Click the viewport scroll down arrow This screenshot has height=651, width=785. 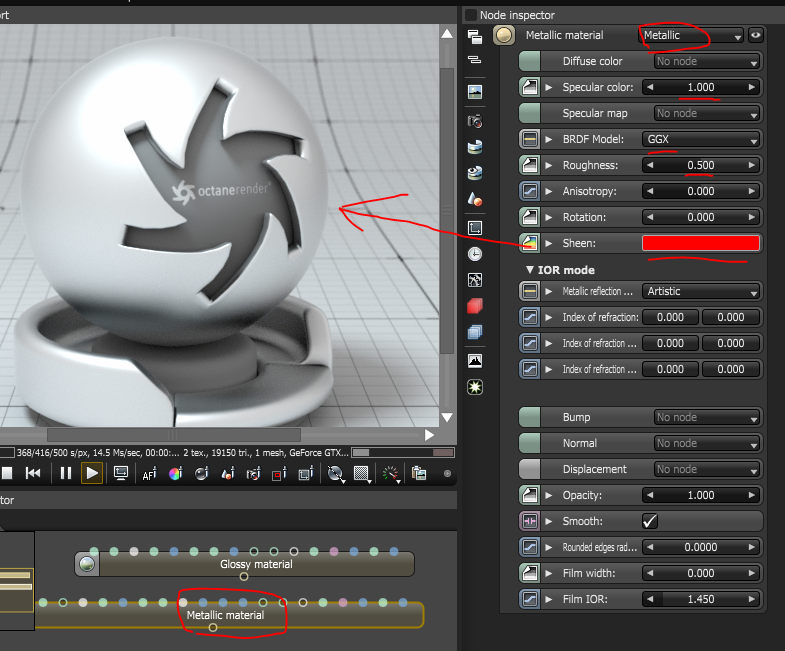pos(447,417)
